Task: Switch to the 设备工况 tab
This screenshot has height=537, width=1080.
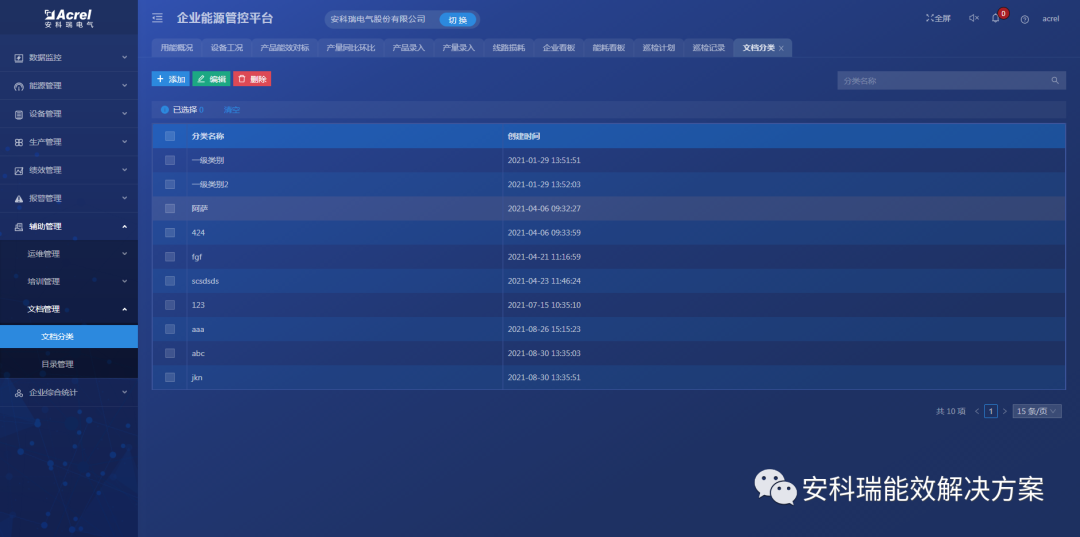Action: (227, 48)
